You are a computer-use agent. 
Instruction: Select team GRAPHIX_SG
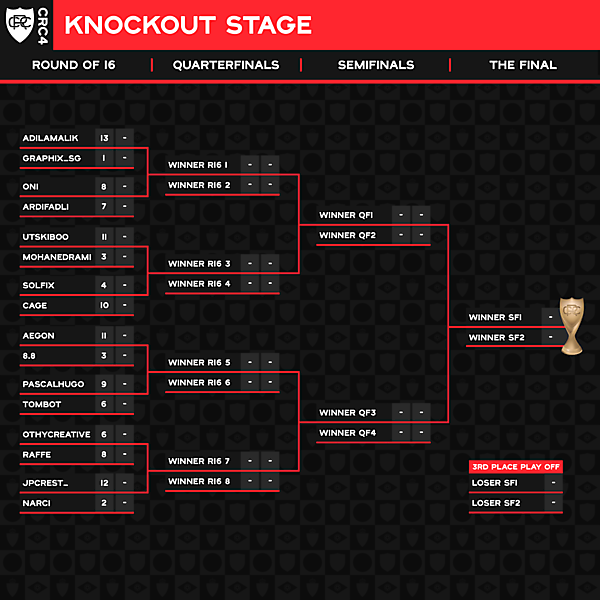pos(51,158)
